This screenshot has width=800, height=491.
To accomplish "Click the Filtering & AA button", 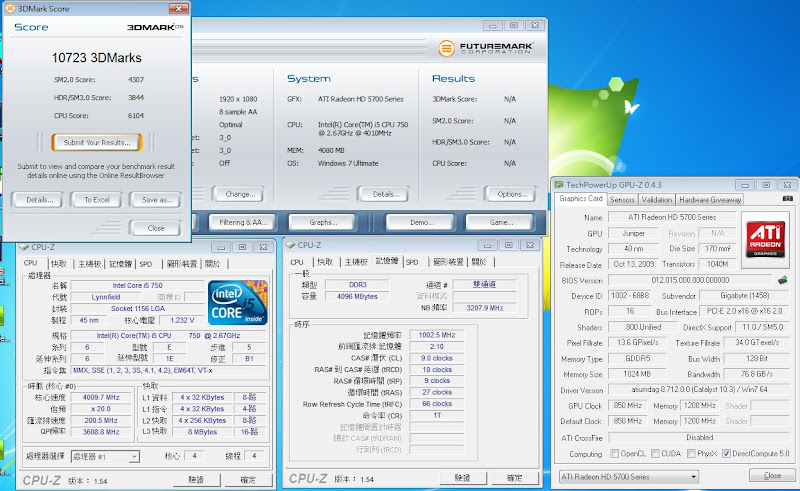I will tap(243, 223).
